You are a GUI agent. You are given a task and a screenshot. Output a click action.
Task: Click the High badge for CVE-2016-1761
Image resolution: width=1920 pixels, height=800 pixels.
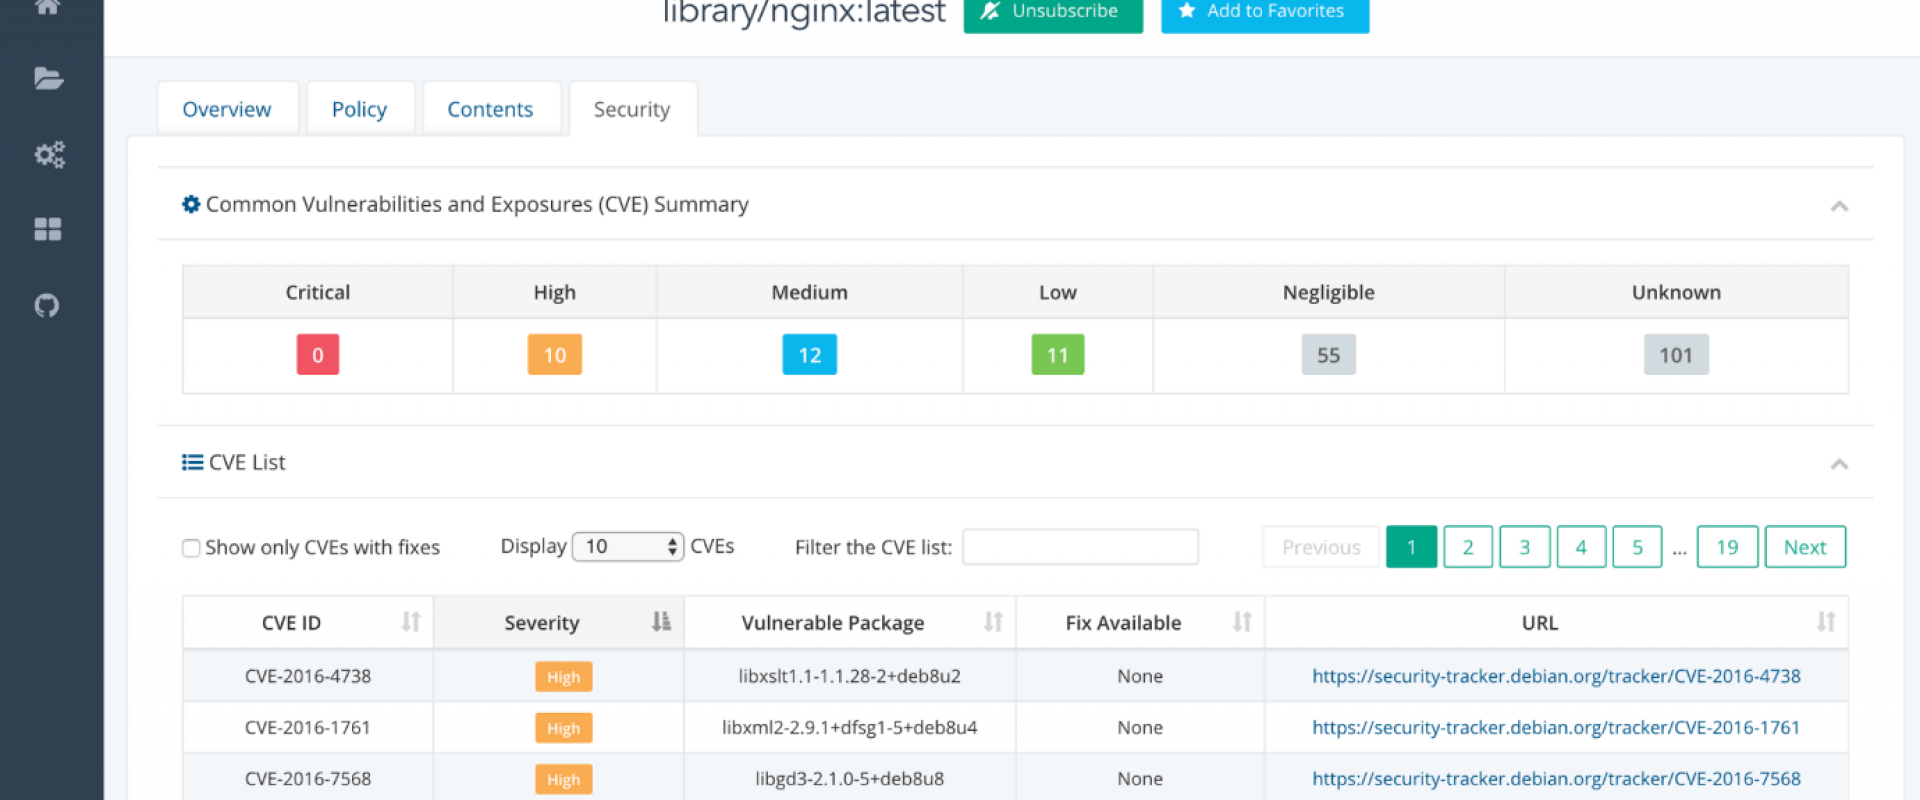pyautogui.click(x=563, y=728)
